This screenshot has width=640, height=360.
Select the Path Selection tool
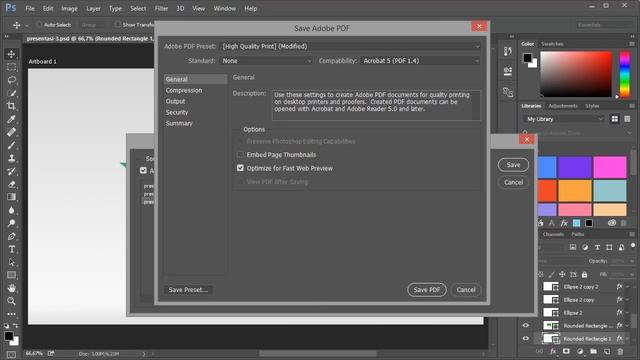11,262
